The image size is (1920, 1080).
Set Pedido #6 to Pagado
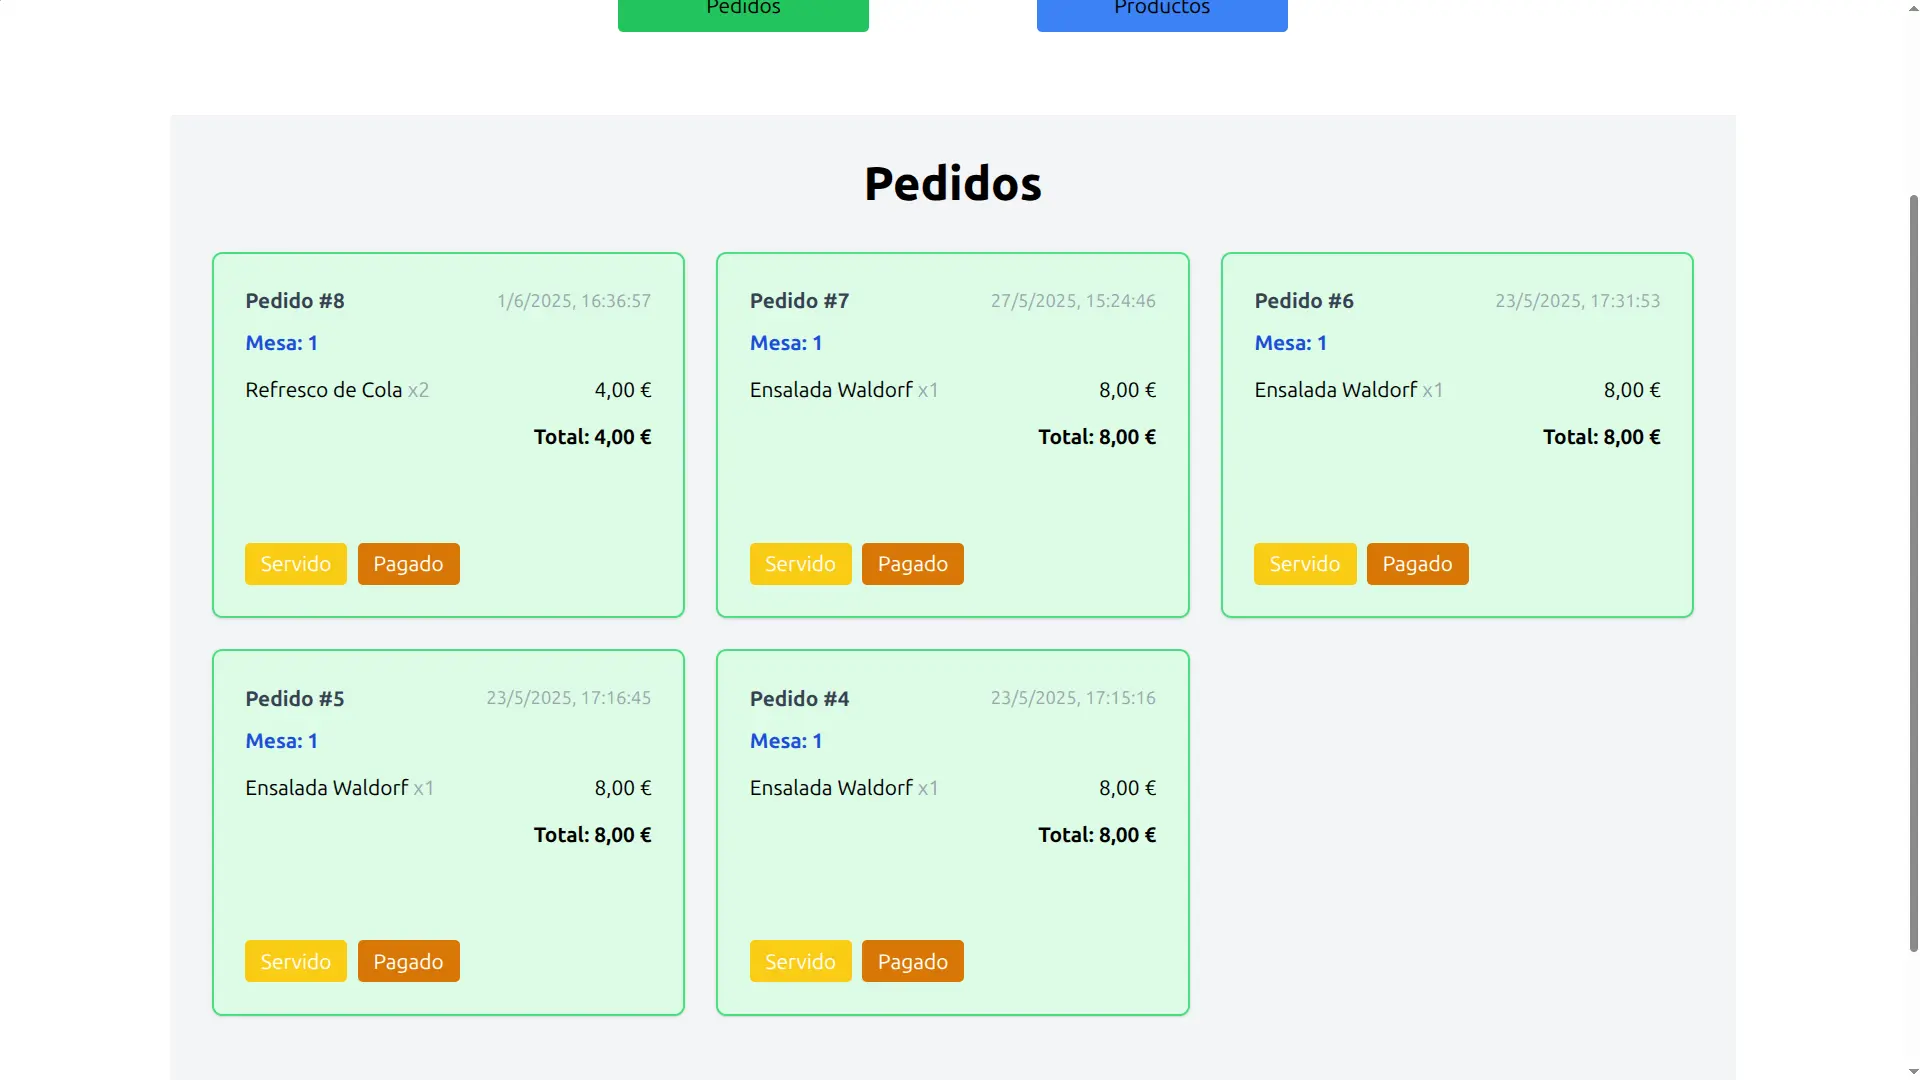1417,564
